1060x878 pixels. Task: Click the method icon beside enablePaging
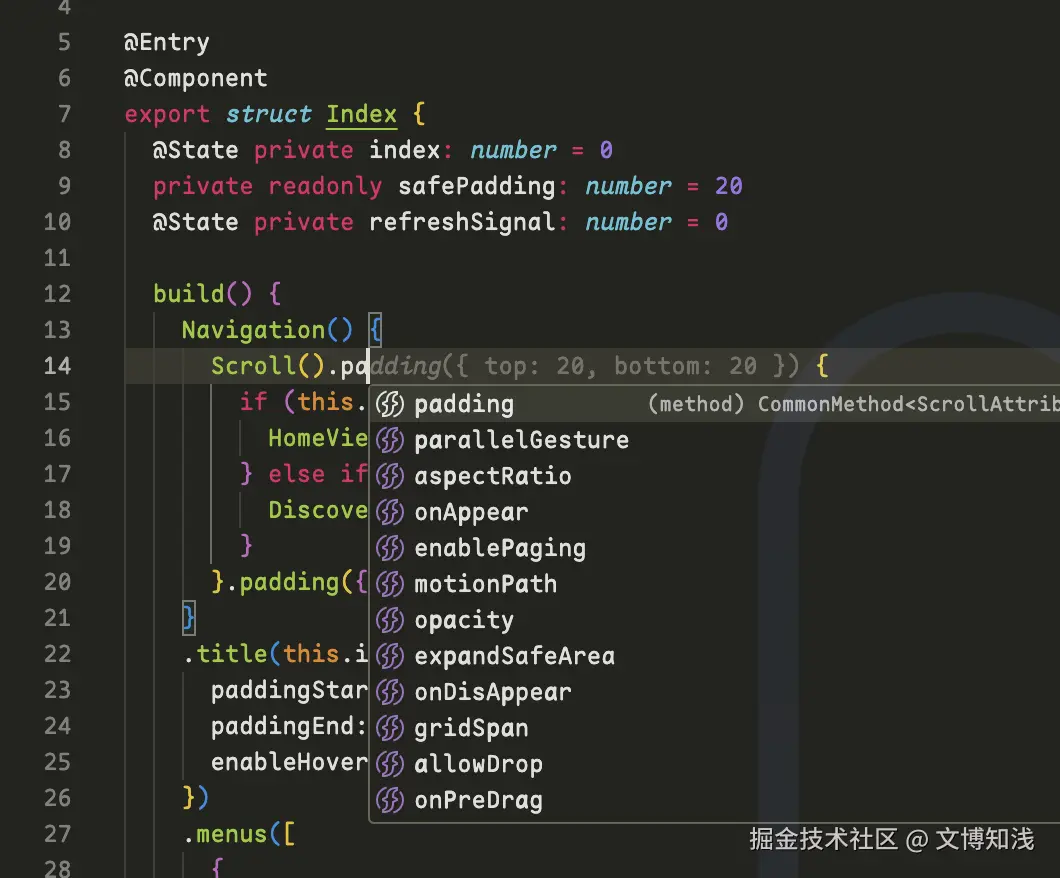tap(390, 548)
